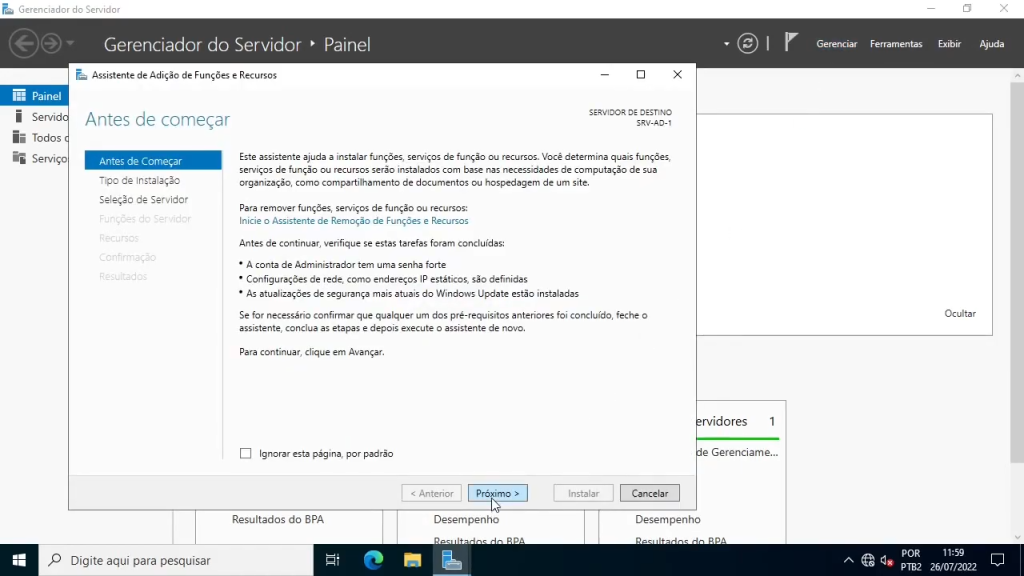Screen dimensions: 1024x576
Task: Open navigation history dropdown beside forward arrow
Action: [x=70, y=44]
